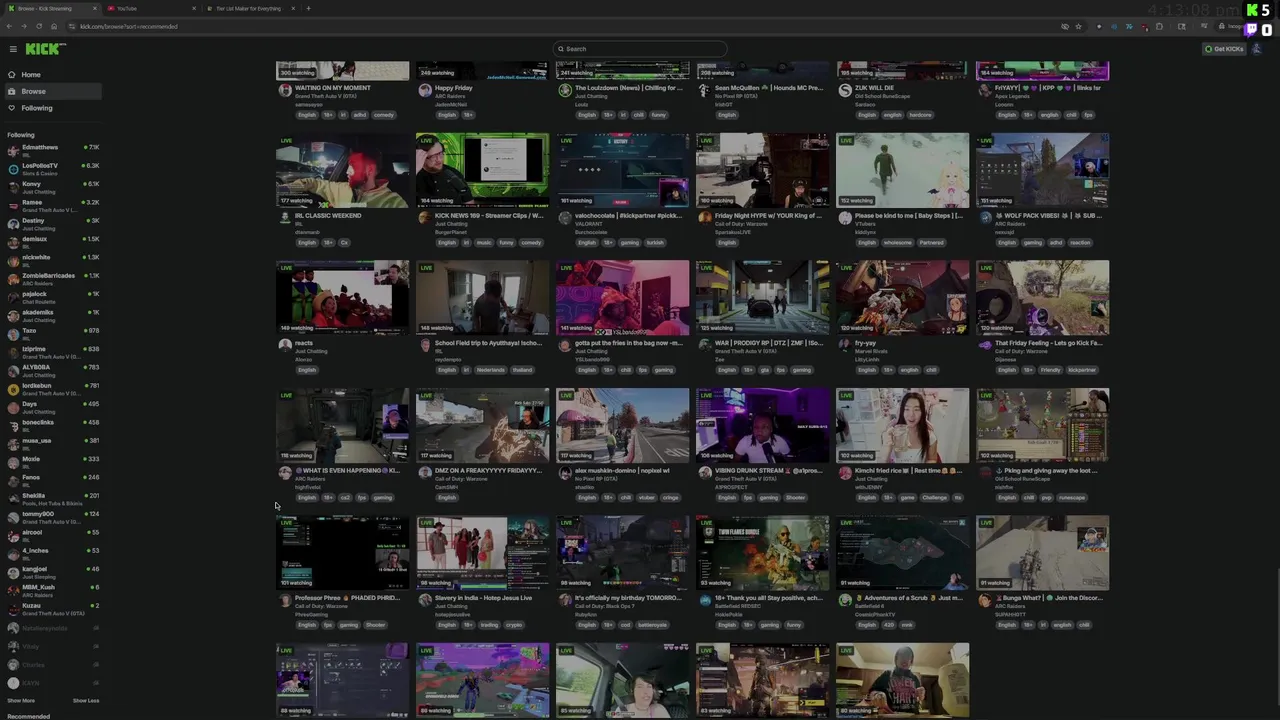The width and height of the screenshot is (1280, 720).
Task: Click comedy tag under WAITING ON MY MOMENT
Action: point(384,115)
